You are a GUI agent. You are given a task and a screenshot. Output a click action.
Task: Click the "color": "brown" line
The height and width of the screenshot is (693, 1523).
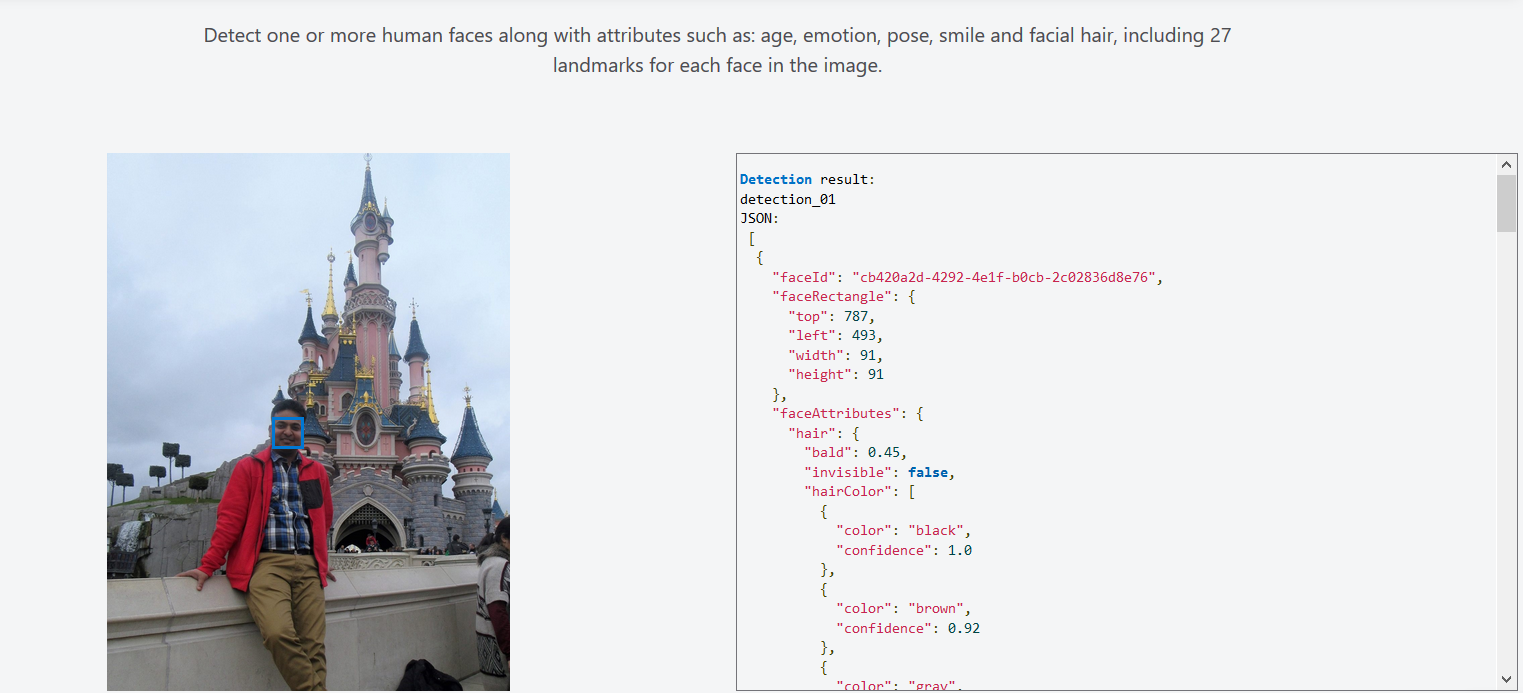point(904,608)
